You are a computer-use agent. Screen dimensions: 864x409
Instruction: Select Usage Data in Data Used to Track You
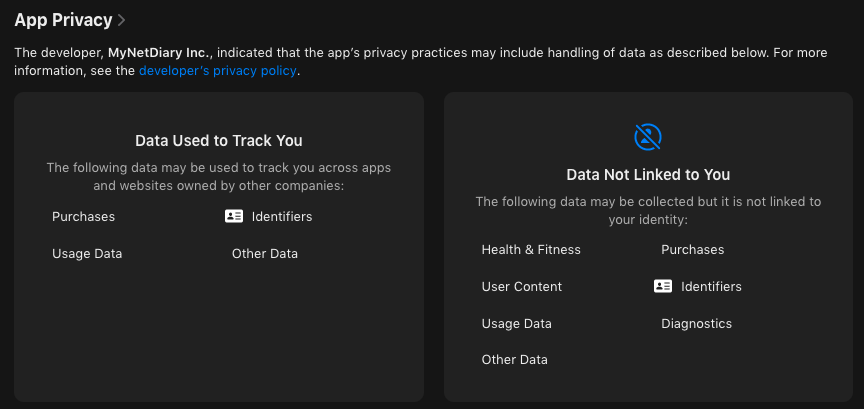[87, 254]
